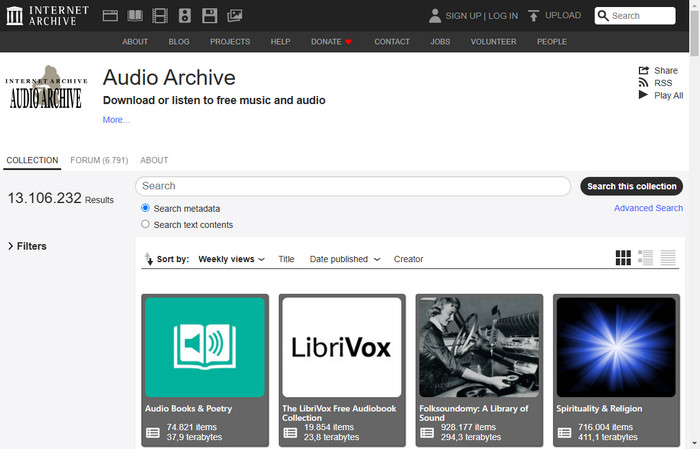Sort results by Creator

click(408, 259)
